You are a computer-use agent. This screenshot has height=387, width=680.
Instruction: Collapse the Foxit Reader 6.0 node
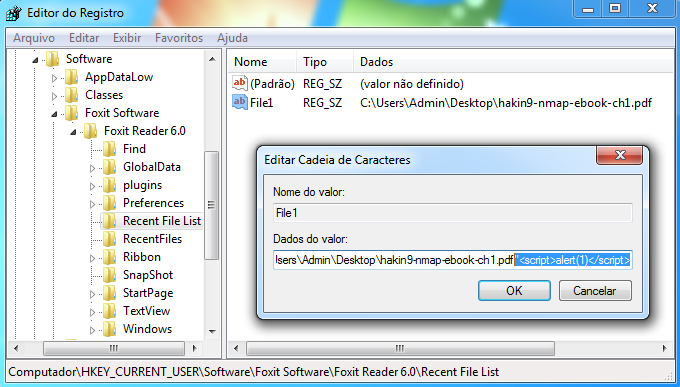73,132
